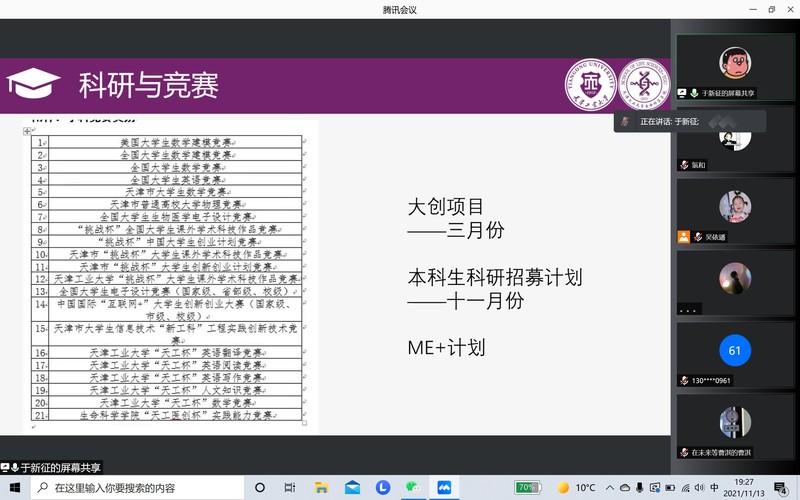Open the notification center icon

pyautogui.click(x=781, y=488)
